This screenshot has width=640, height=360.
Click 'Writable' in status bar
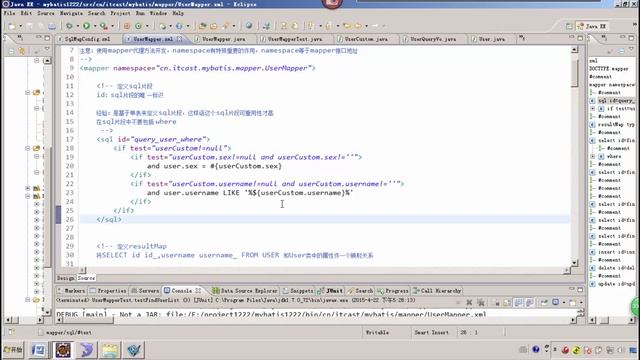[x=377, y=333]
